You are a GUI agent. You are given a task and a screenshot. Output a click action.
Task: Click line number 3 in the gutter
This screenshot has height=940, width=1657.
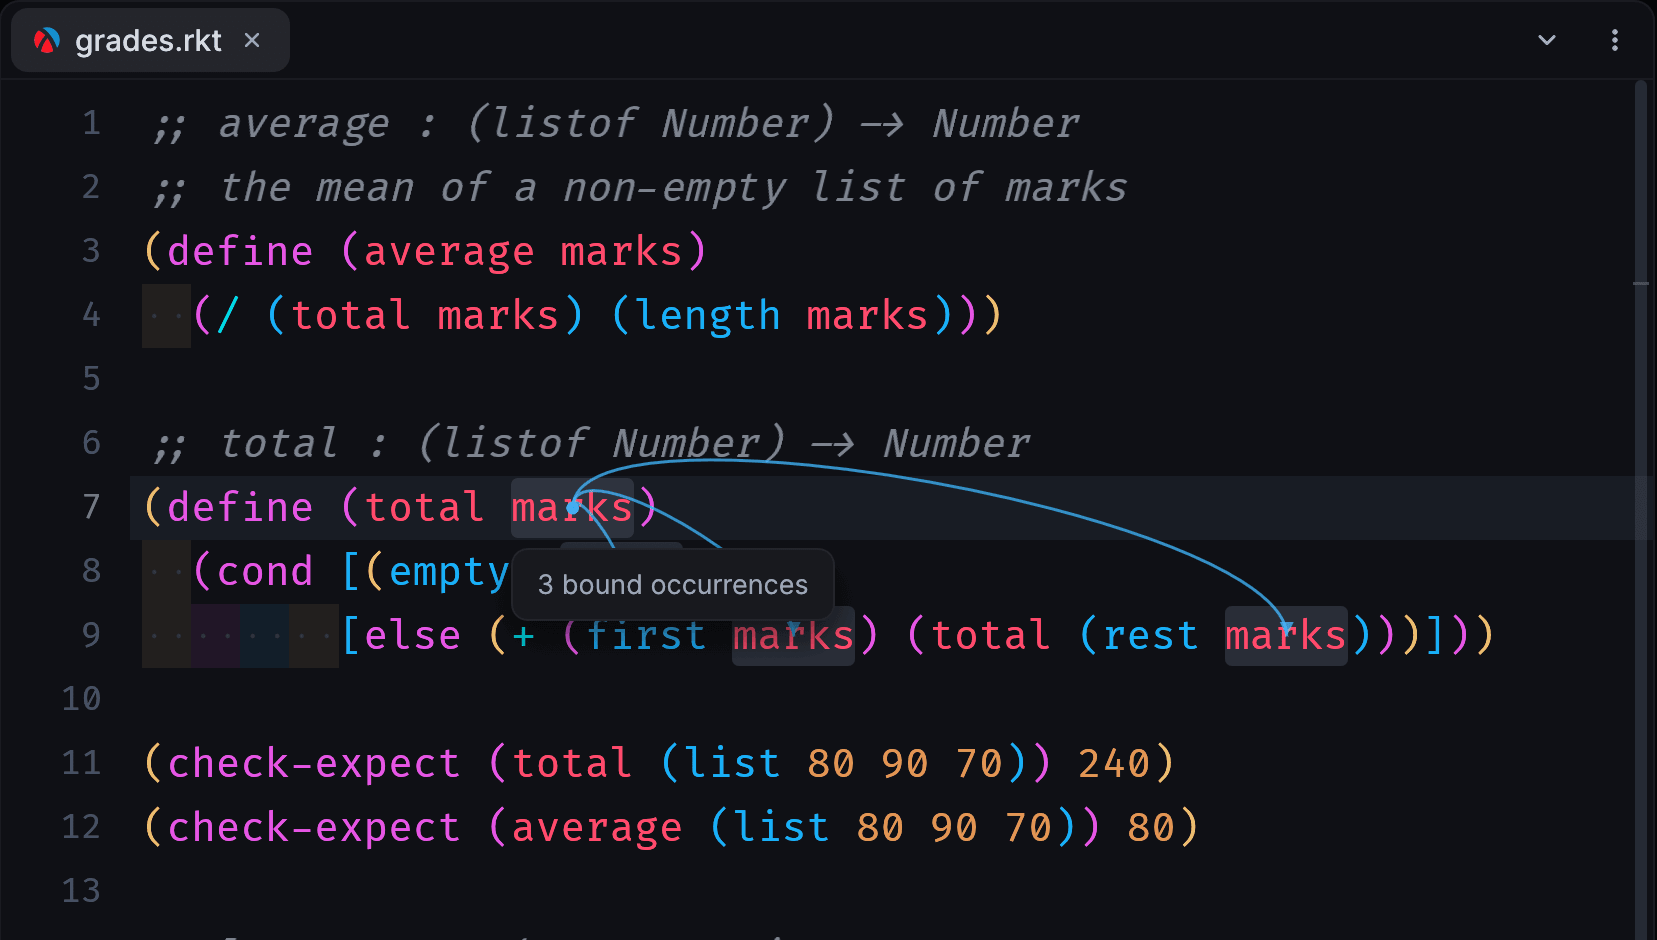click(91, 251)
